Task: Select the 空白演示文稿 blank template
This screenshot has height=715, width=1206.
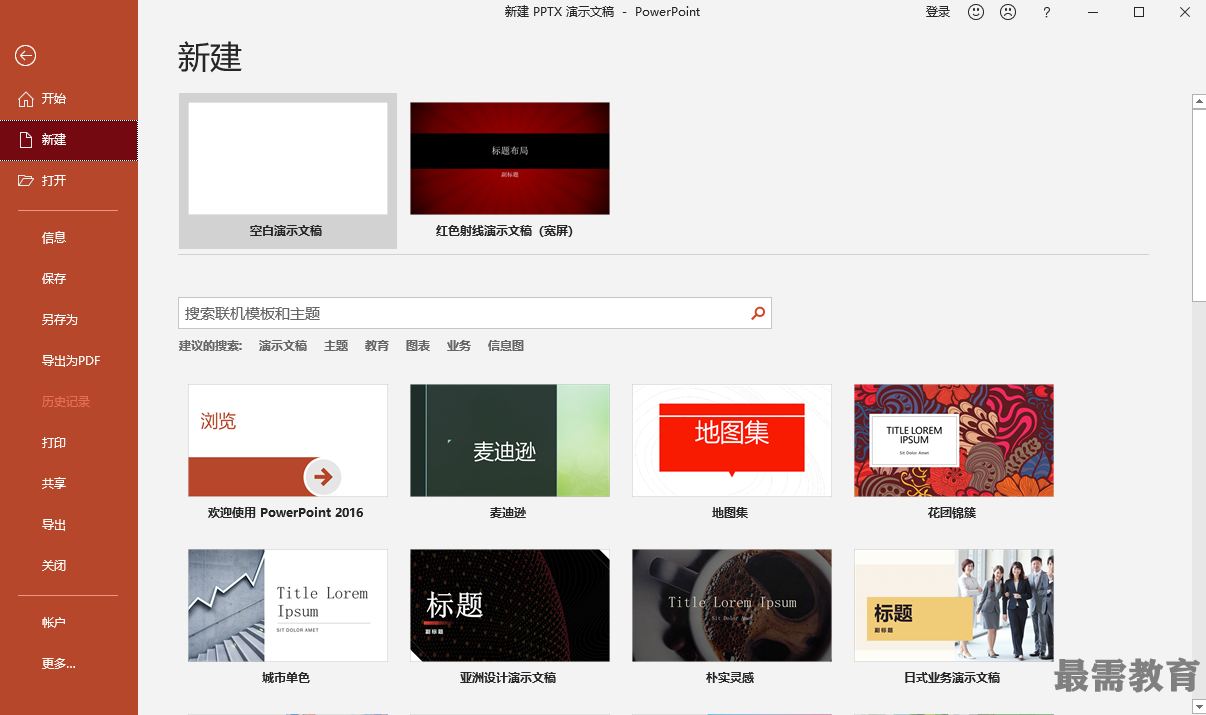Action: [x=288, y=171]
